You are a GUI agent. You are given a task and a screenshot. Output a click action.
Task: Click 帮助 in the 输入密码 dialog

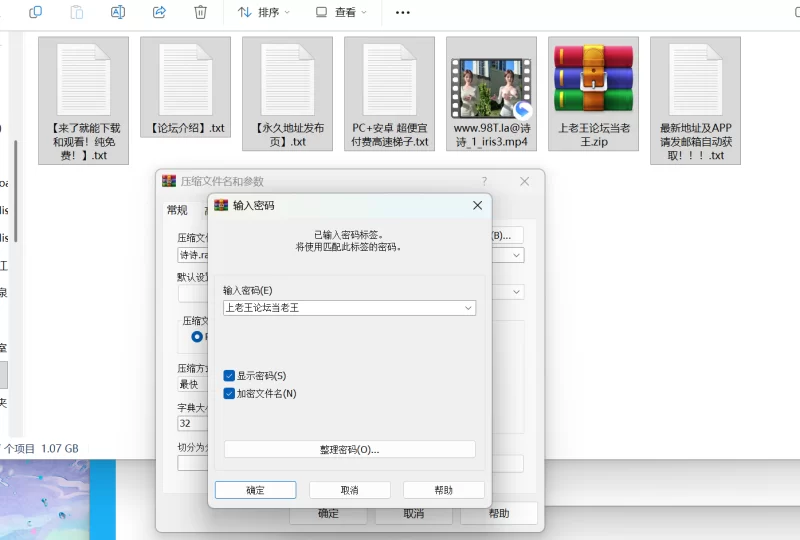pyautogui.click(x=443, y=490)
